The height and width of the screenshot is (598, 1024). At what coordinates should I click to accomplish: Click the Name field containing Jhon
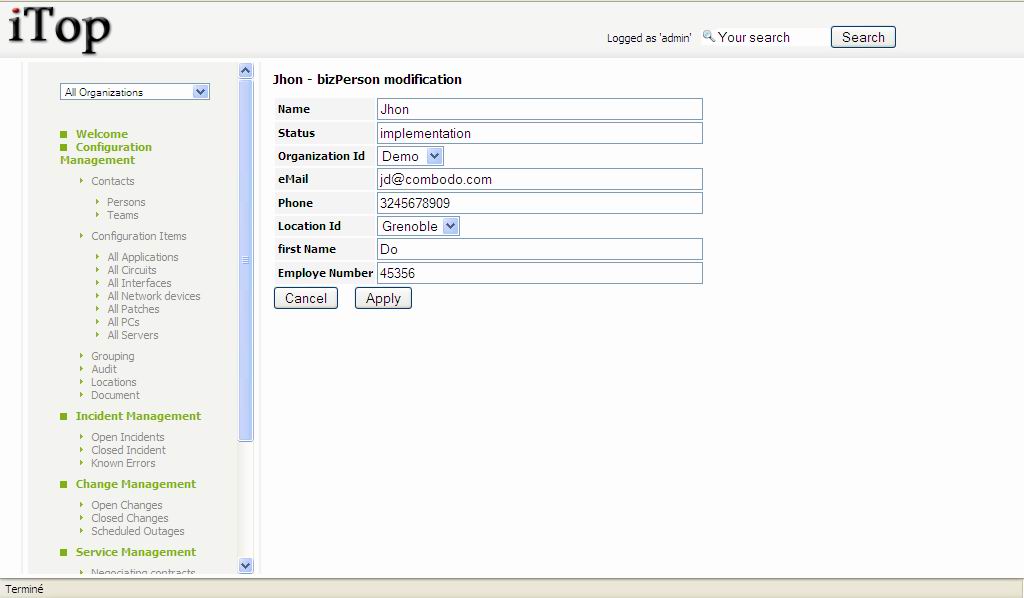point(539,109)
